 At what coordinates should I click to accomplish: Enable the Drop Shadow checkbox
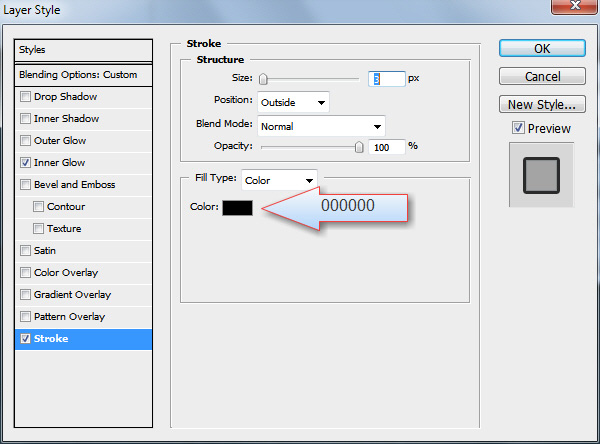click(x=25, y=96)
